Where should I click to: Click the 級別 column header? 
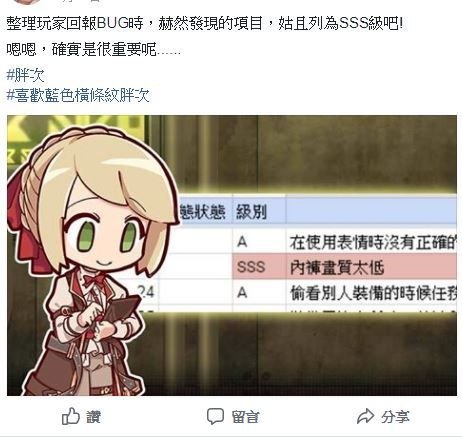(251, 211)
